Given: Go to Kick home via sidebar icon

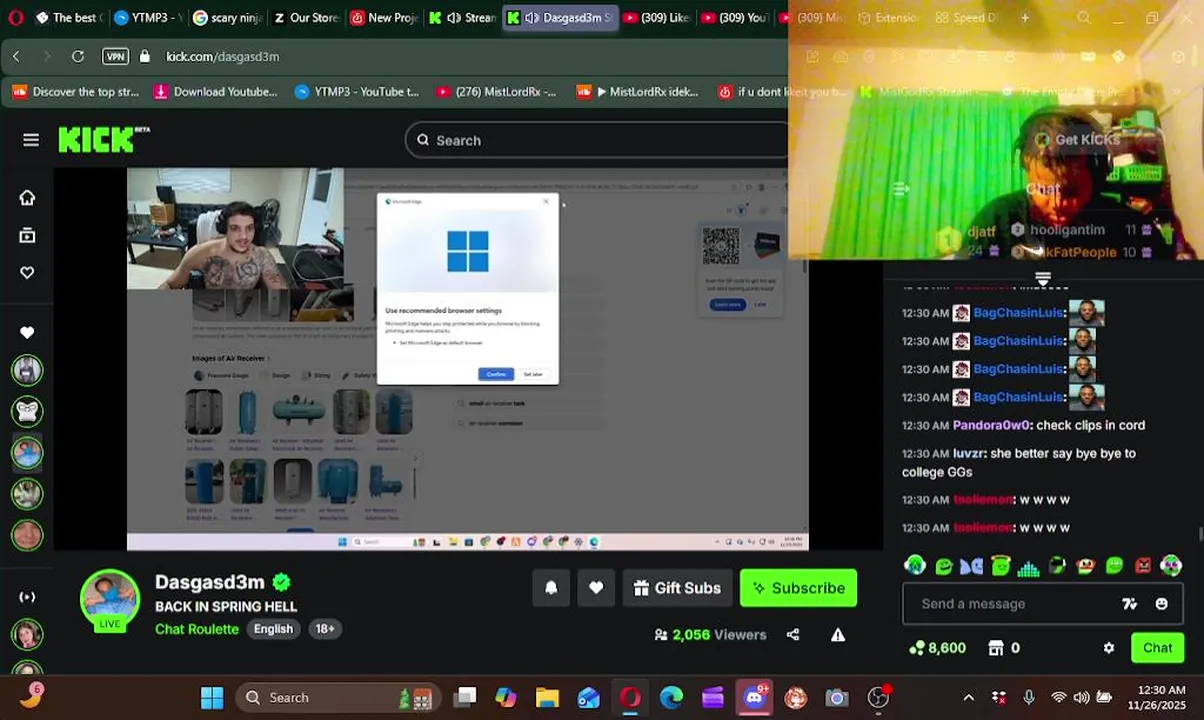Looking at the screenshot, I should 27,197.
